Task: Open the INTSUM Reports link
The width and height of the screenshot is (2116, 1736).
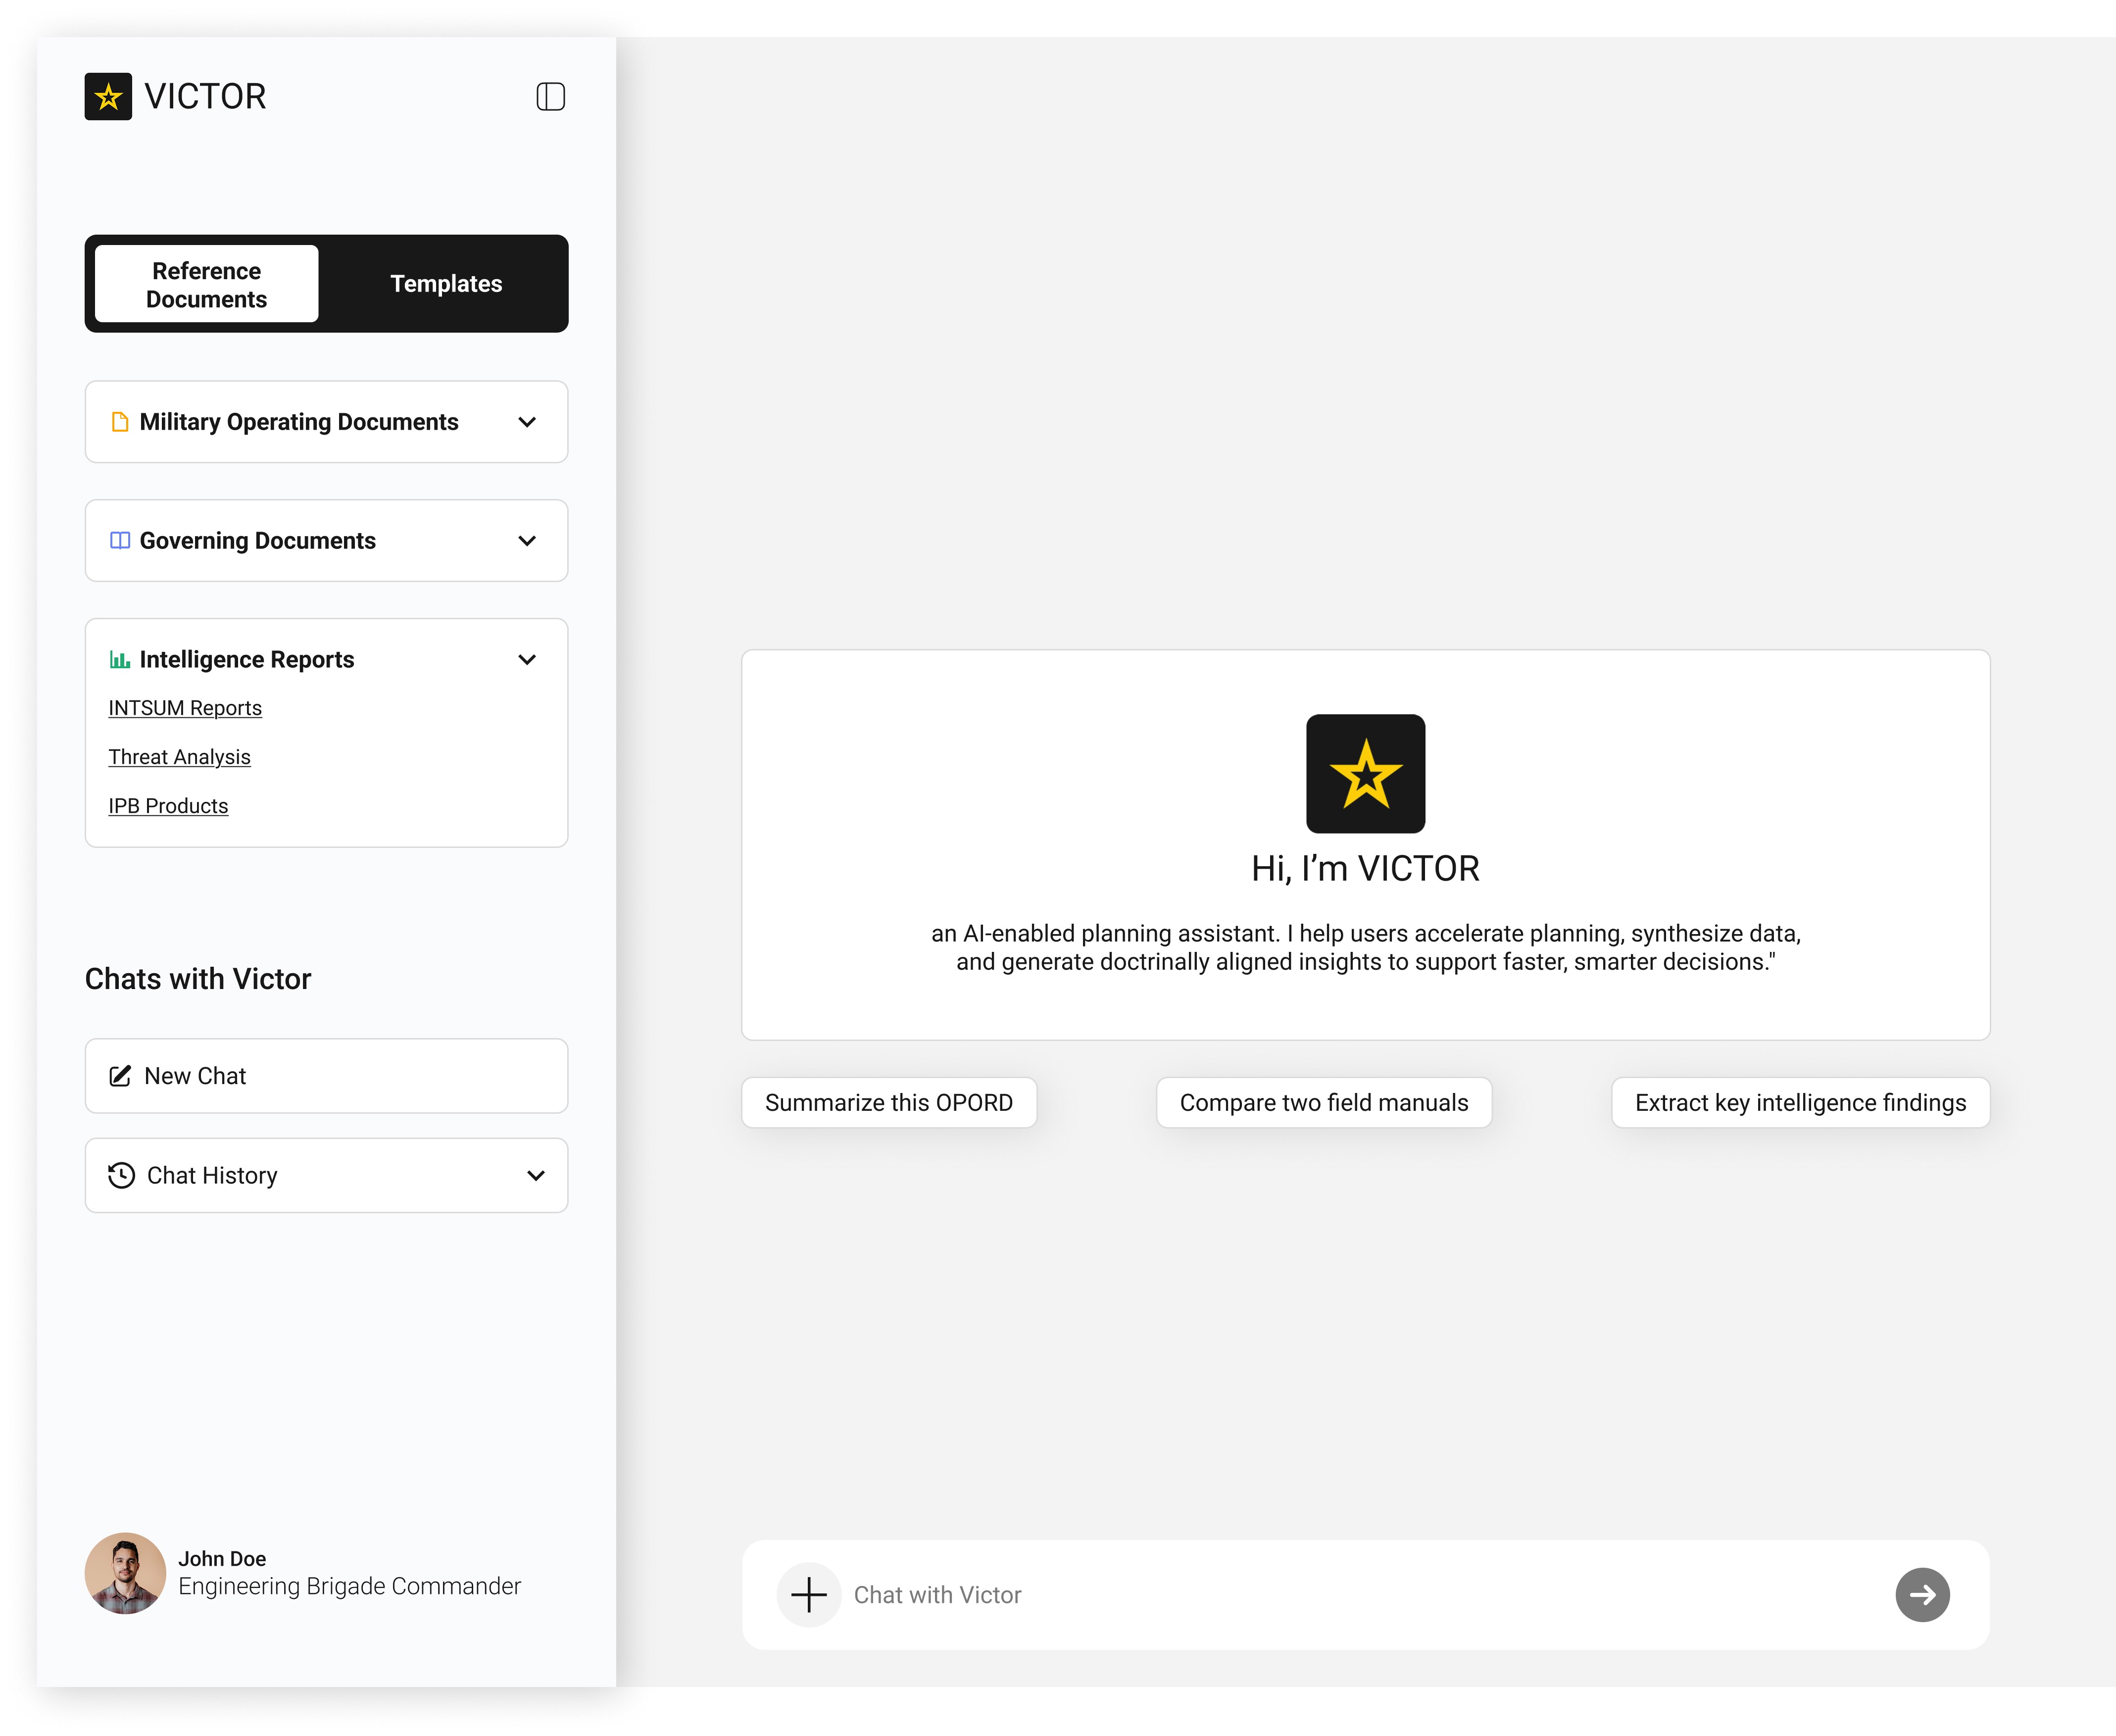Action: point(184,707)
